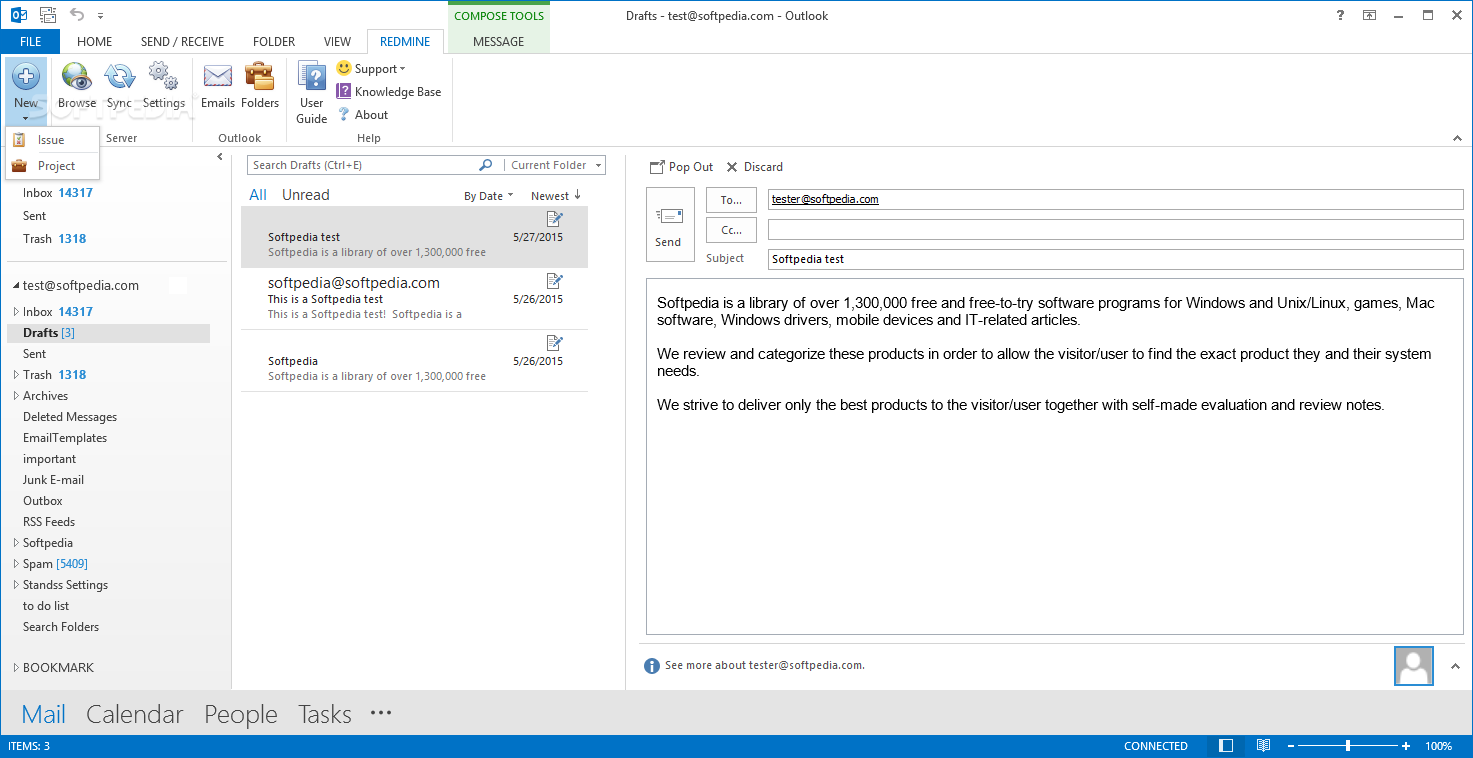Go to People view
1473x758 pixels.
click(x=241, y=714)
